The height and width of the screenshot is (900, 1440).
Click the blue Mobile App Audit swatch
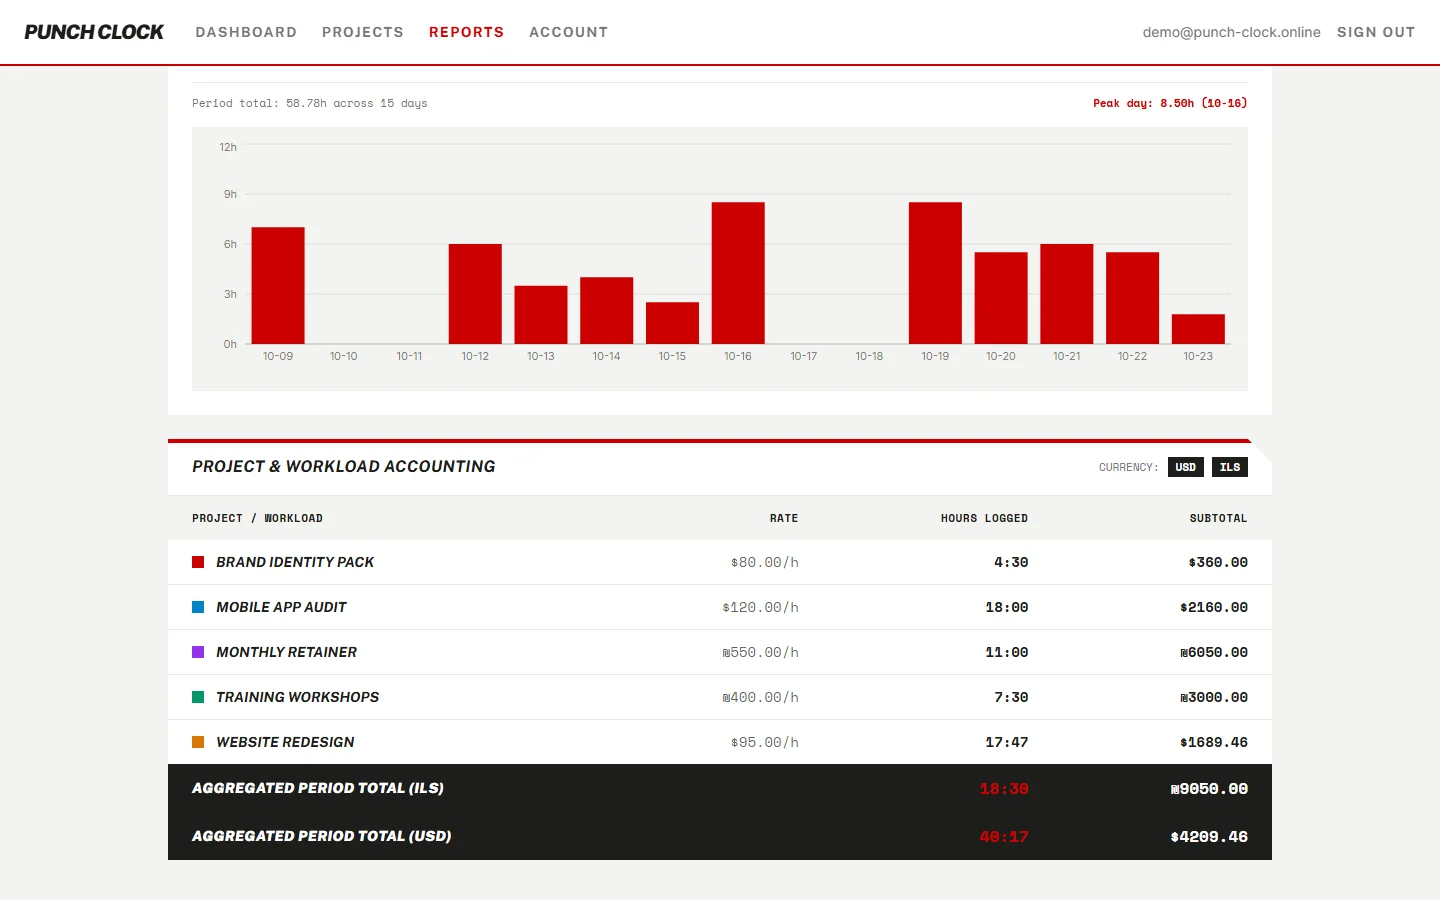[x=198, y=607]
